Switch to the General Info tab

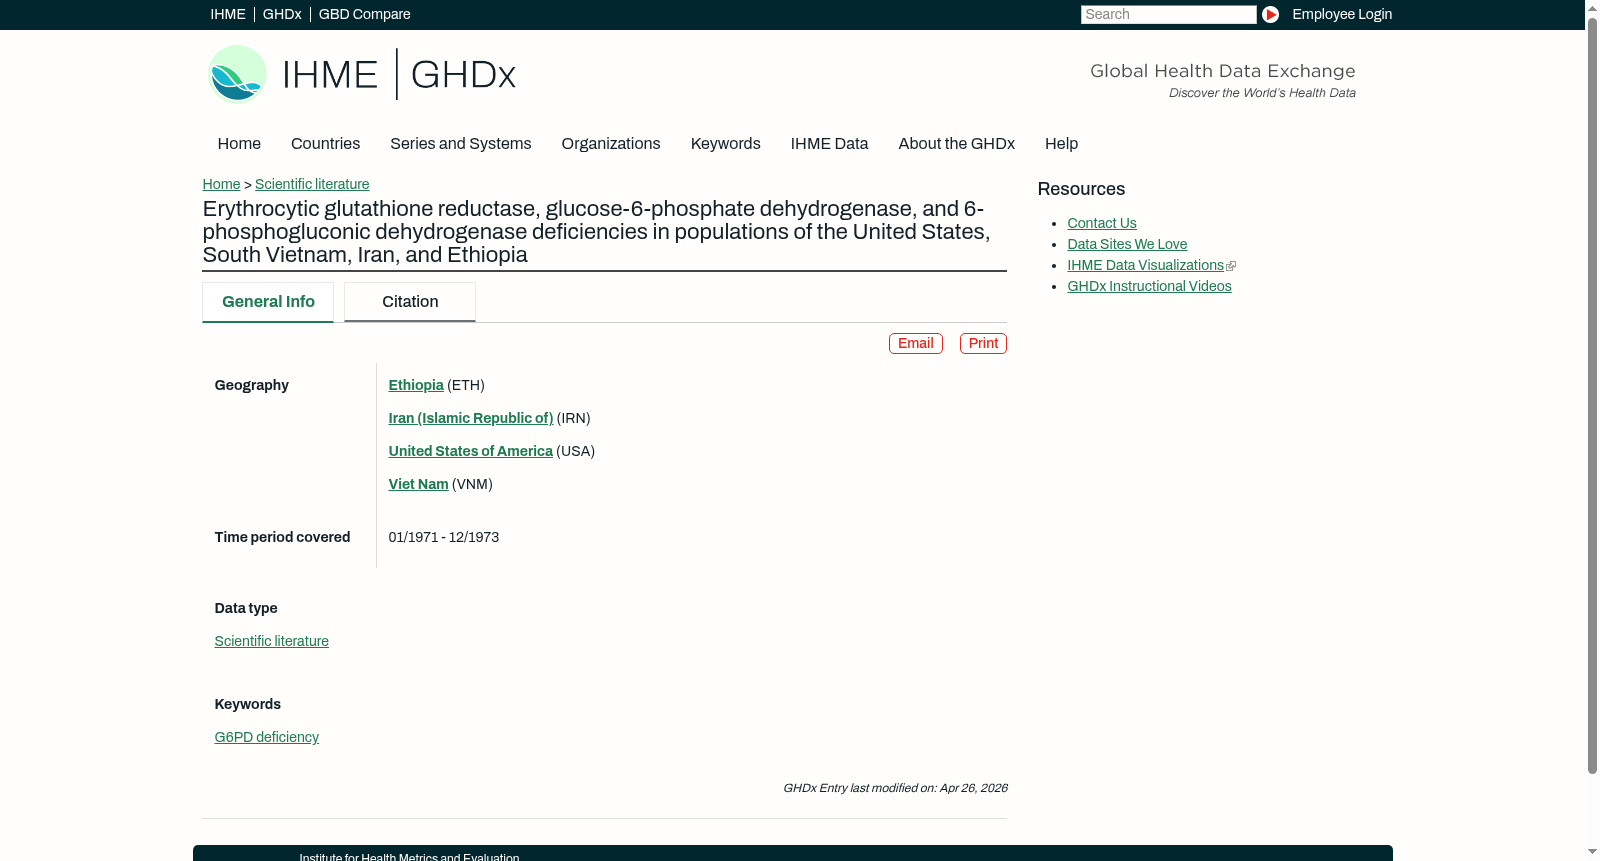click(268, 302)
